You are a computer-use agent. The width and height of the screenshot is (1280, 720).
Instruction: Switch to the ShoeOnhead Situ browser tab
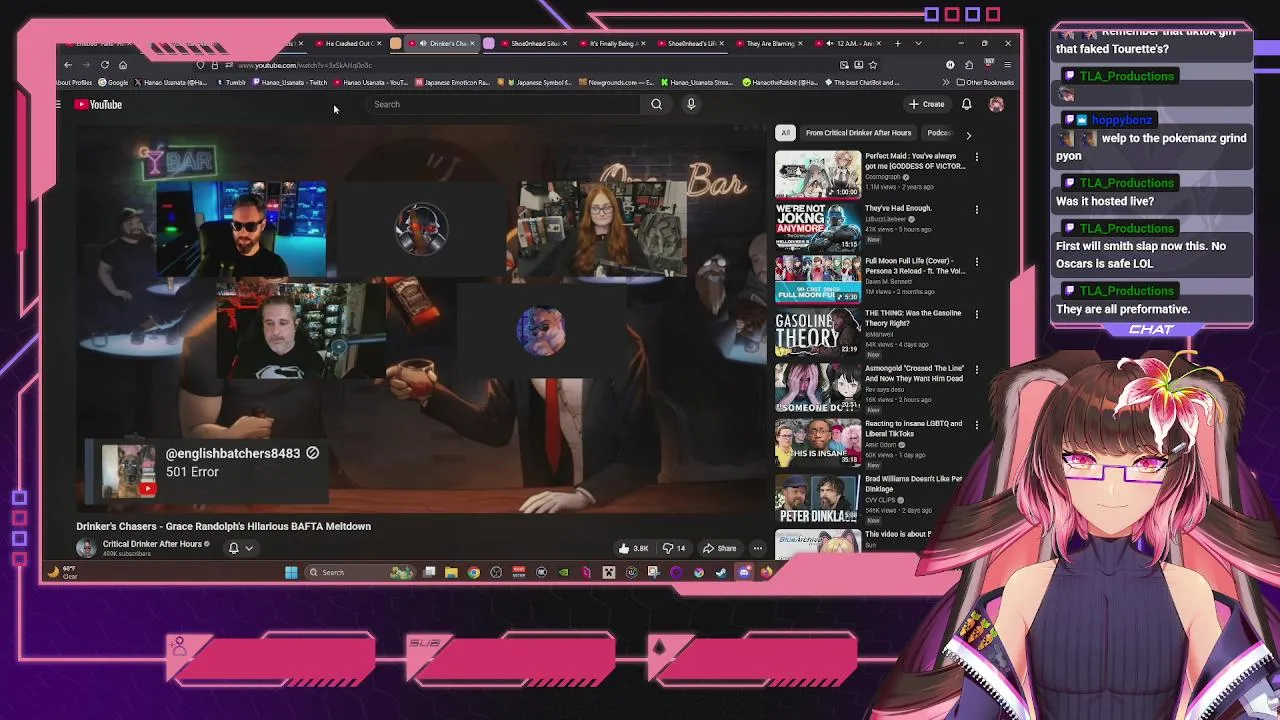click(x=534, y=43)
